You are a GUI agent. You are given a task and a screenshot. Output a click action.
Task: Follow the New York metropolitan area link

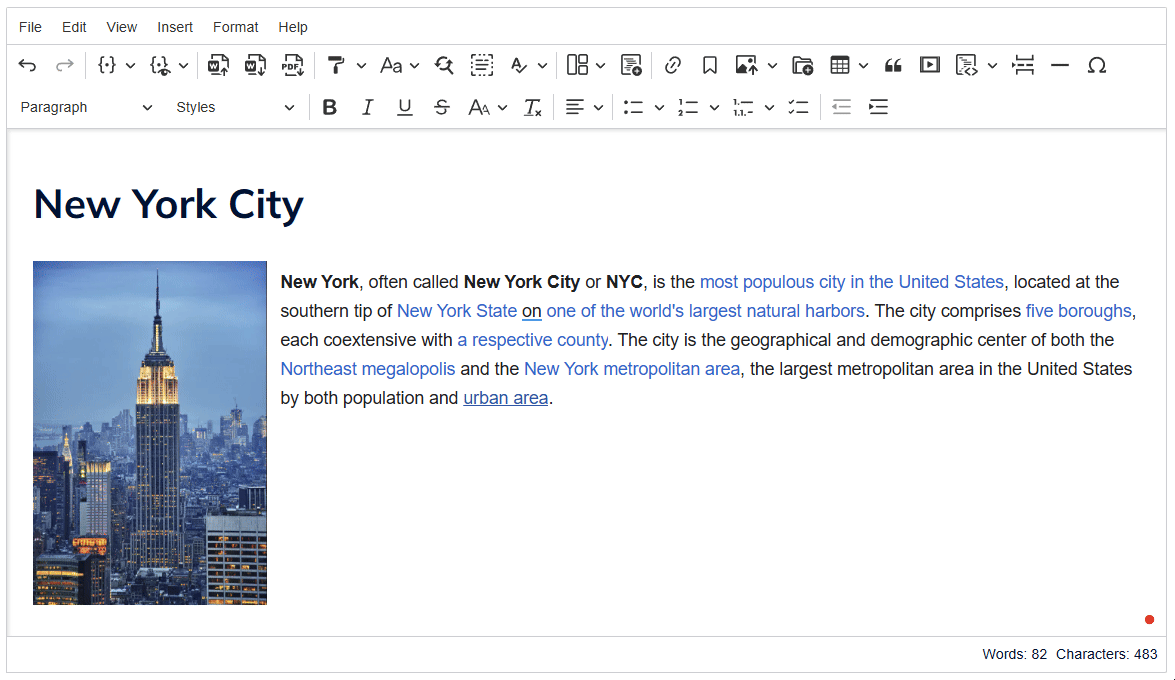coord(631,369)
